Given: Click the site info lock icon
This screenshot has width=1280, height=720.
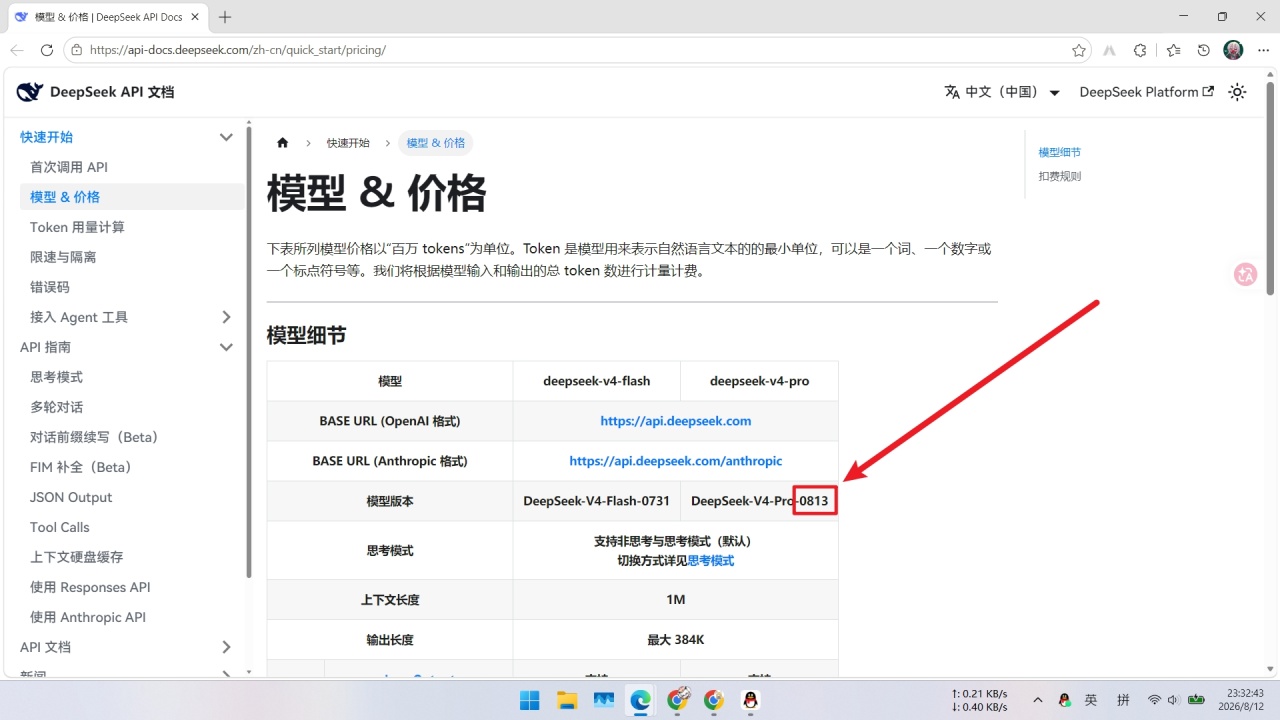Looking at the screenshot, I should (x=77, y=50).
